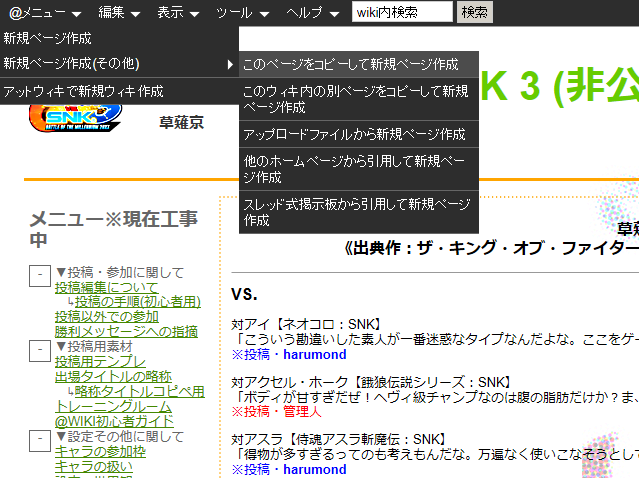This screenshot has height=478, width=639.
Task: Open the ツール menu
Action: 242,13
